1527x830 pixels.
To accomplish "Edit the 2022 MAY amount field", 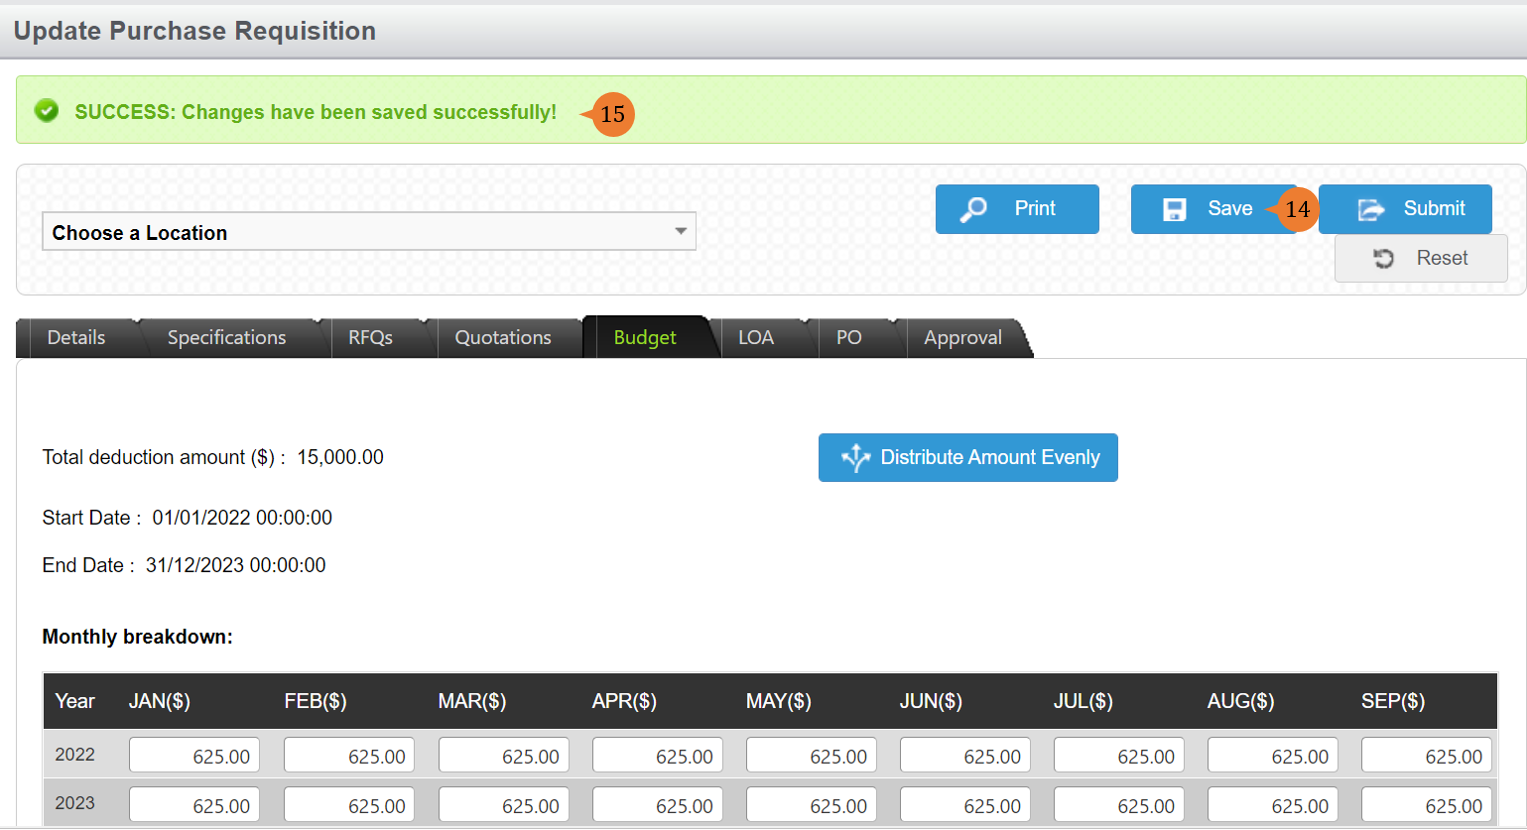I will [x=811, y=756].
